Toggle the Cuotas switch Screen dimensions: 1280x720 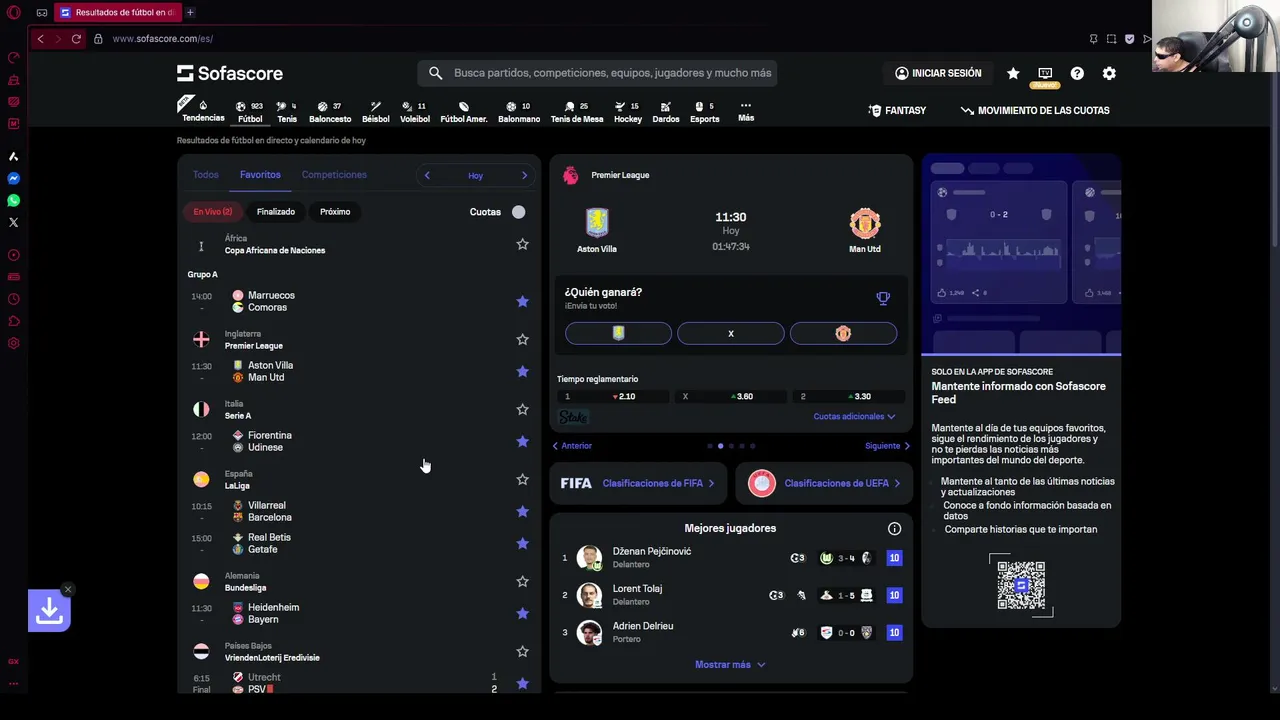(x=518, y=212)
